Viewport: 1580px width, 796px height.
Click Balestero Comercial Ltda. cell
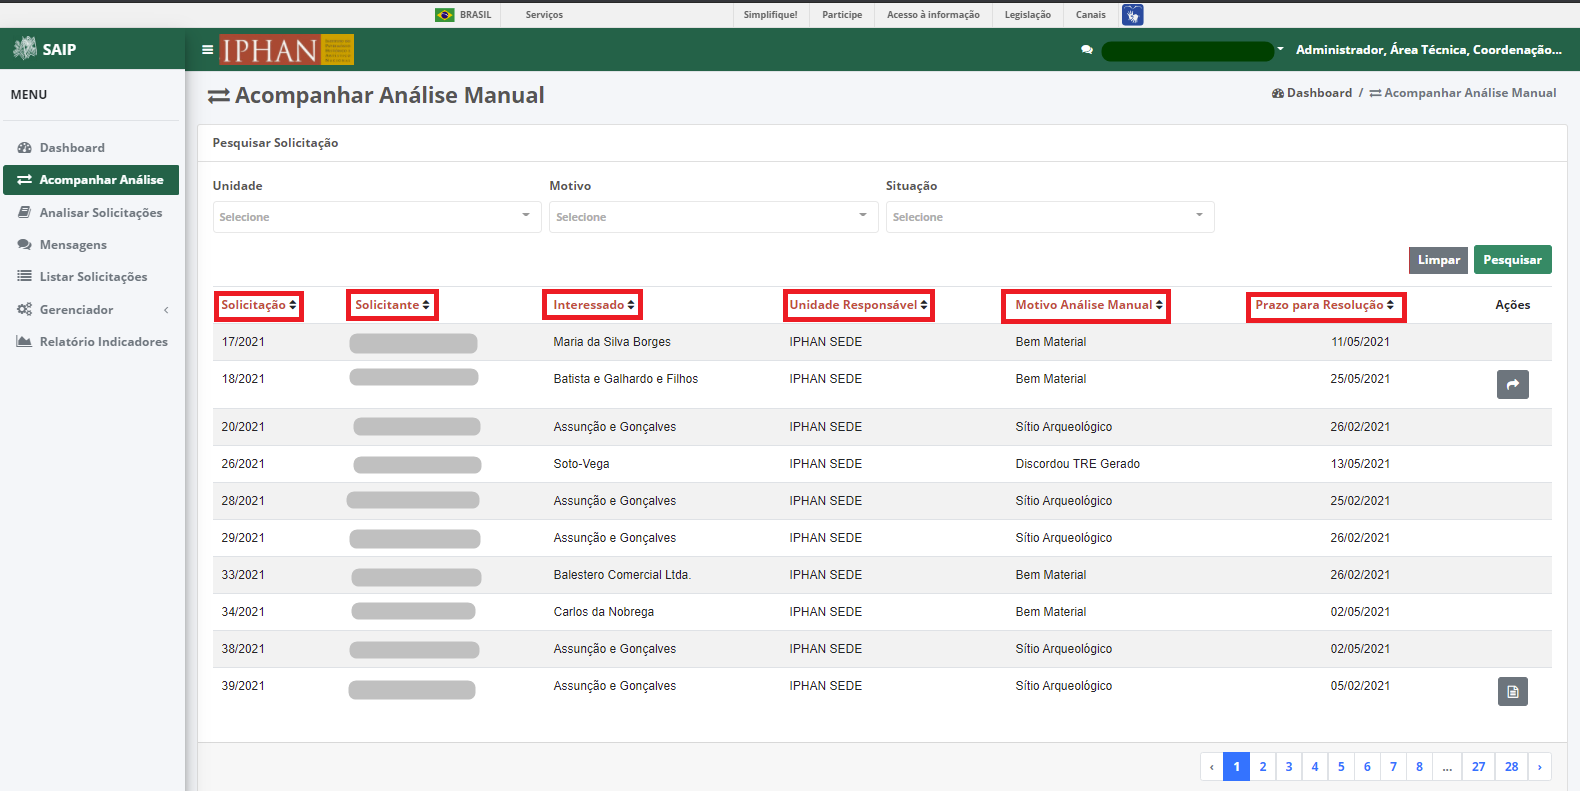[622, 575]
